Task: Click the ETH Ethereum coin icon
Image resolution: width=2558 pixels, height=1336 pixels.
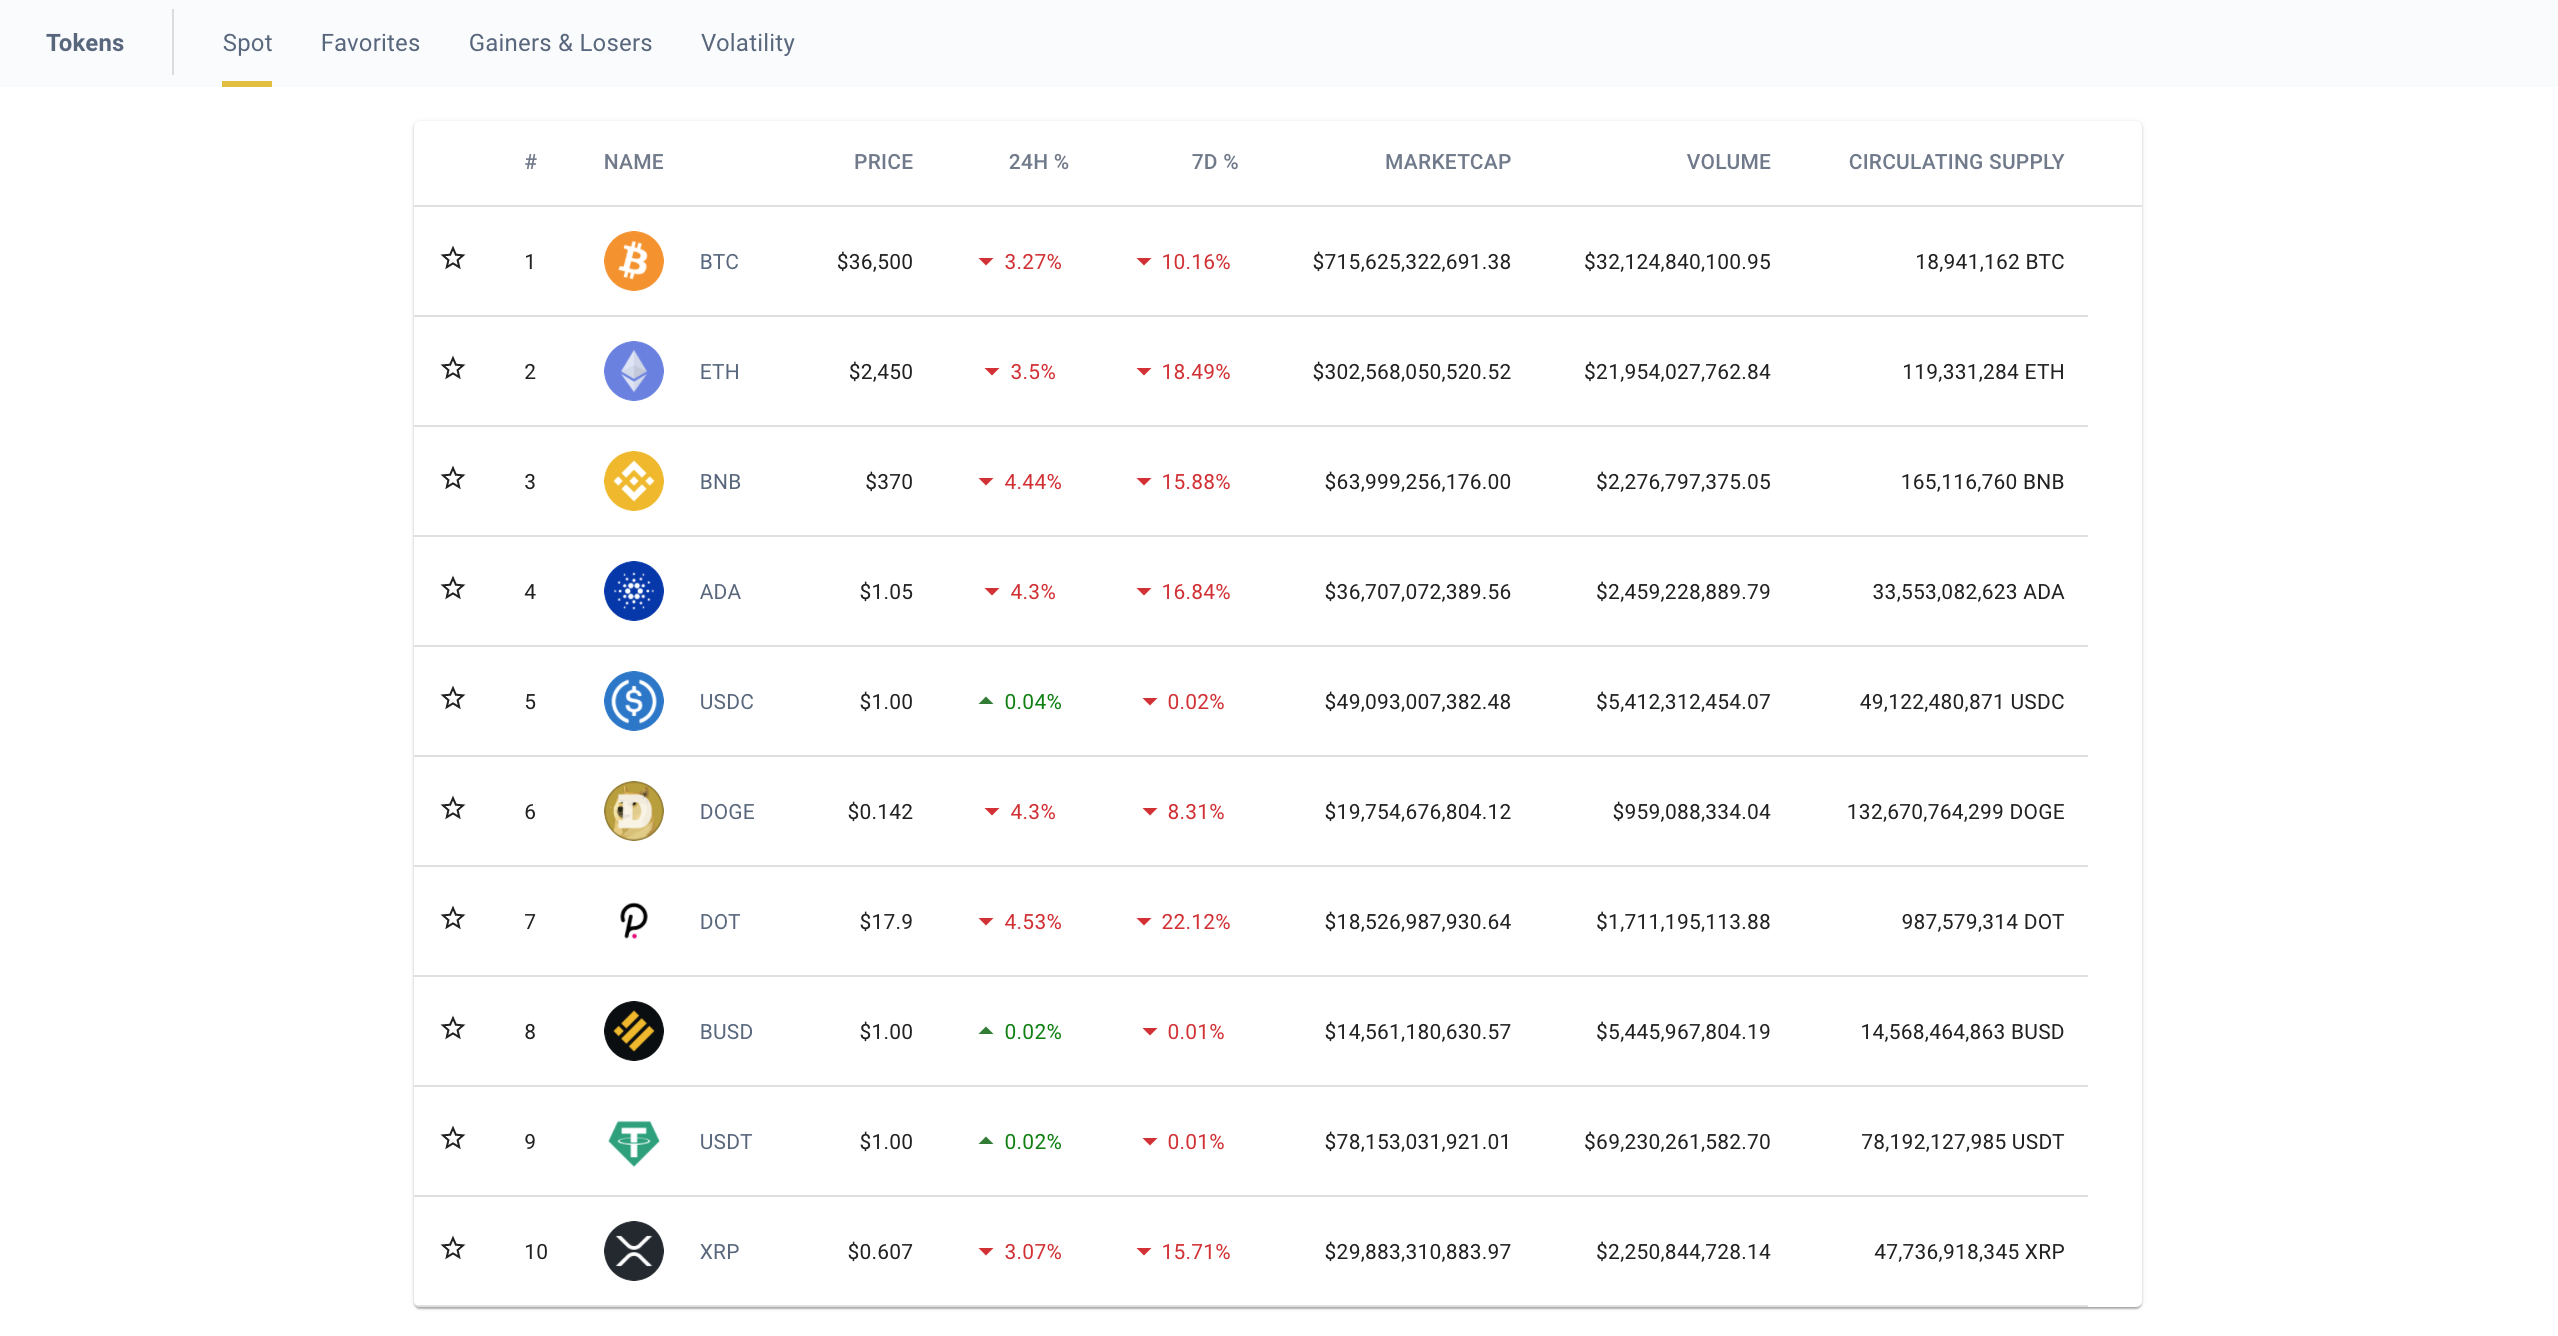Action: pos(633,371)
